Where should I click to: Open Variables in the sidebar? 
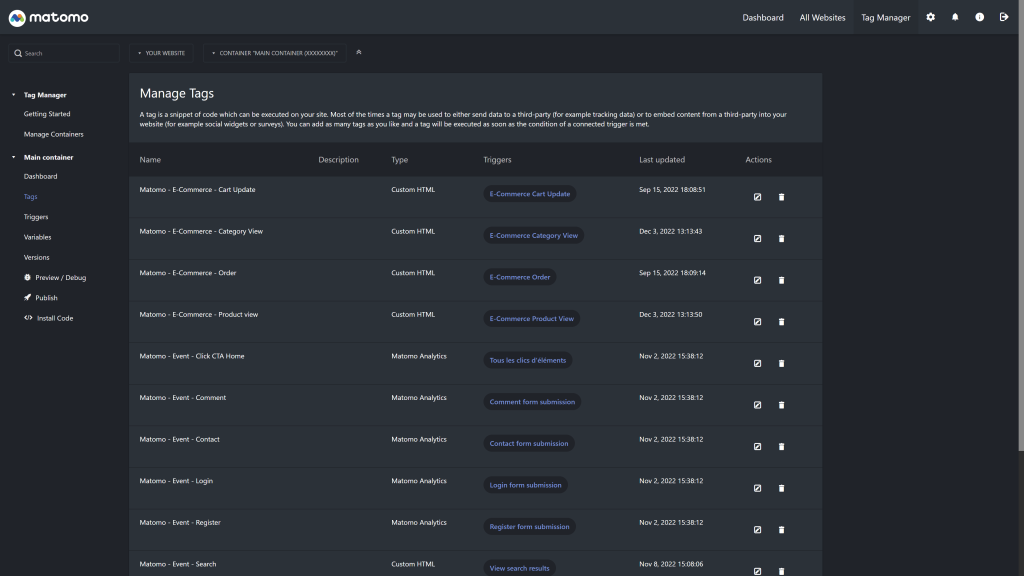[x=37, y=237]
